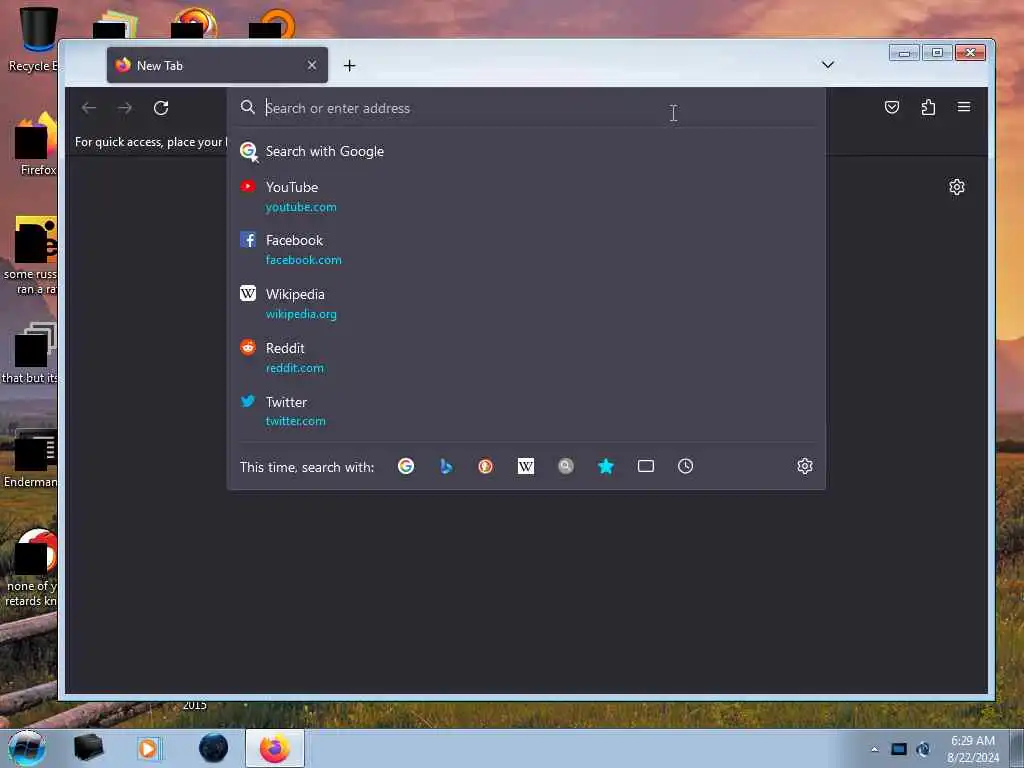Open media player taskbar icon
The height and width of the screenshot is (768, 1024).
(x=148, y=748)
